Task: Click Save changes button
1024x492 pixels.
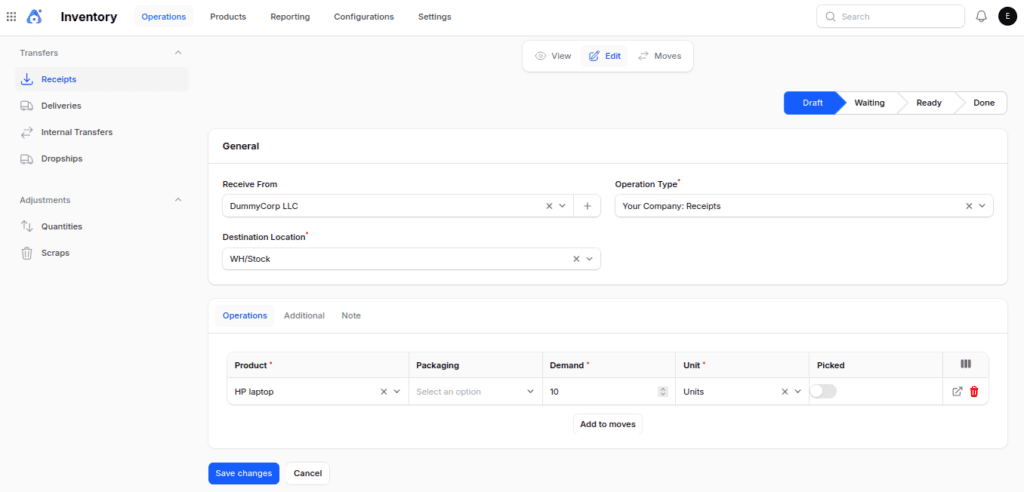Action: pyautogui.click(x=244, y=473)
